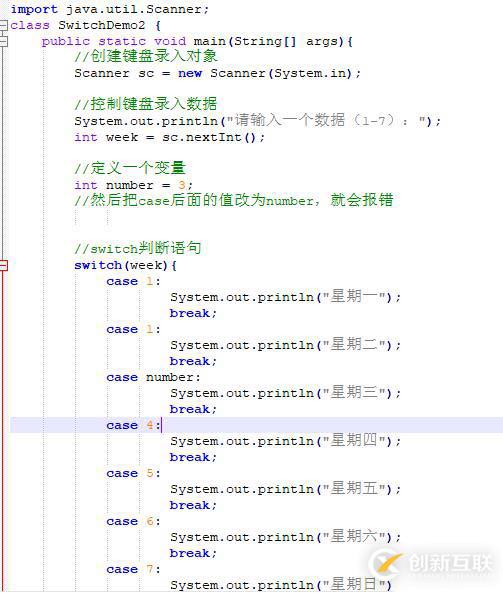Click the switch(week){ statement

point(126,265)
